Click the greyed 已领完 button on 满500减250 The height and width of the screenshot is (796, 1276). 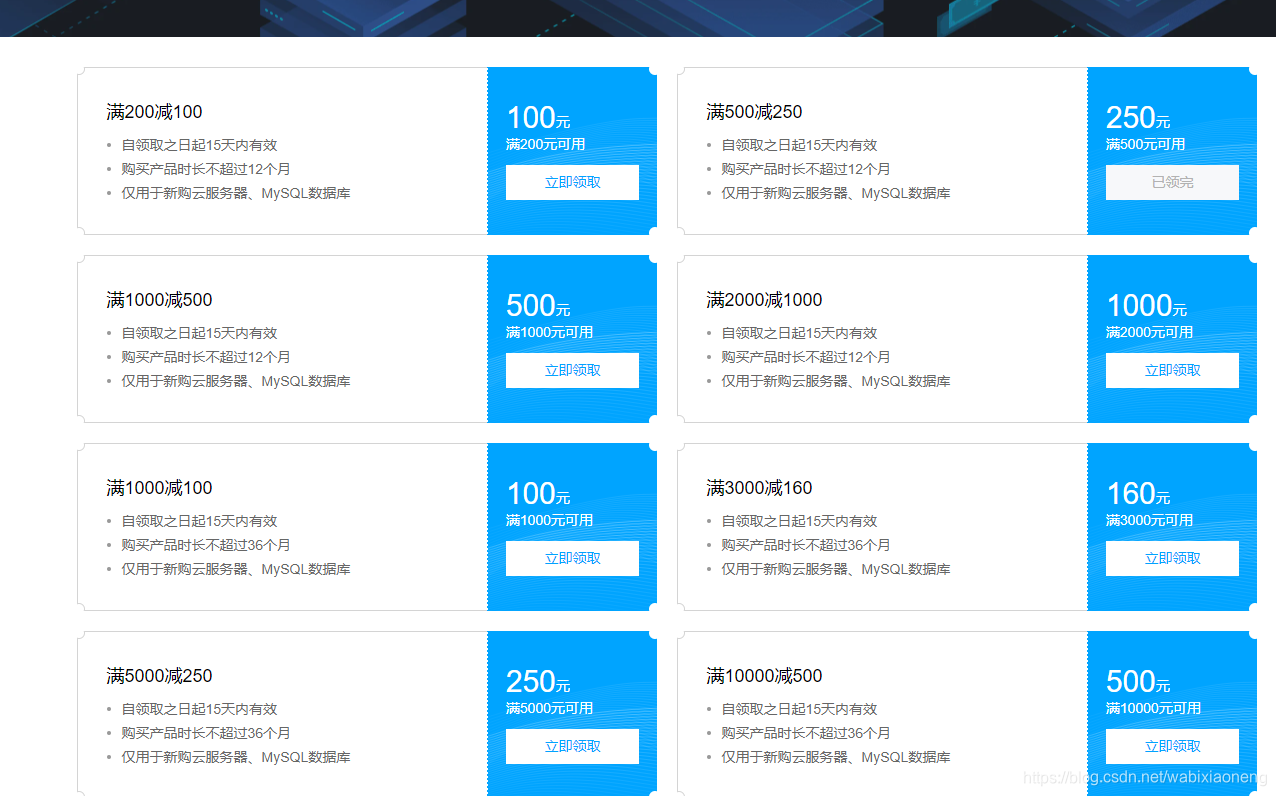tap(1172, 182)
